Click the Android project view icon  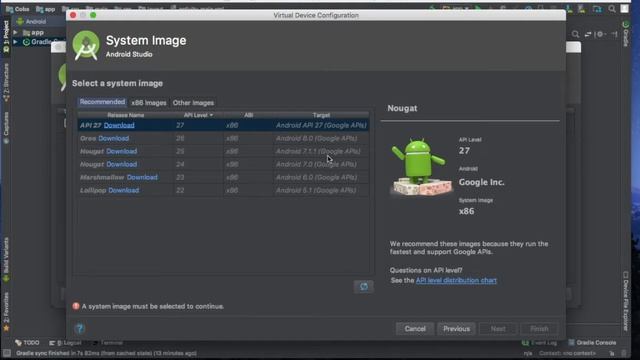pos(20,21)
